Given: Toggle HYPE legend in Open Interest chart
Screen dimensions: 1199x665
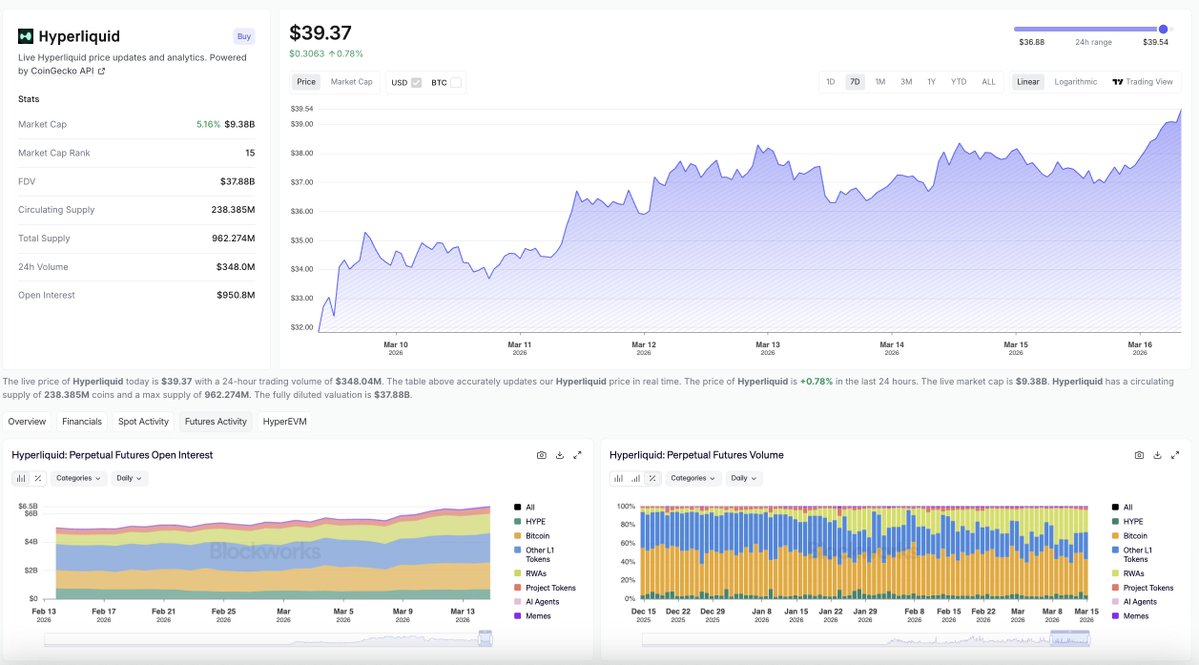Looking at the screenshot, I should [x=530, y=521].
